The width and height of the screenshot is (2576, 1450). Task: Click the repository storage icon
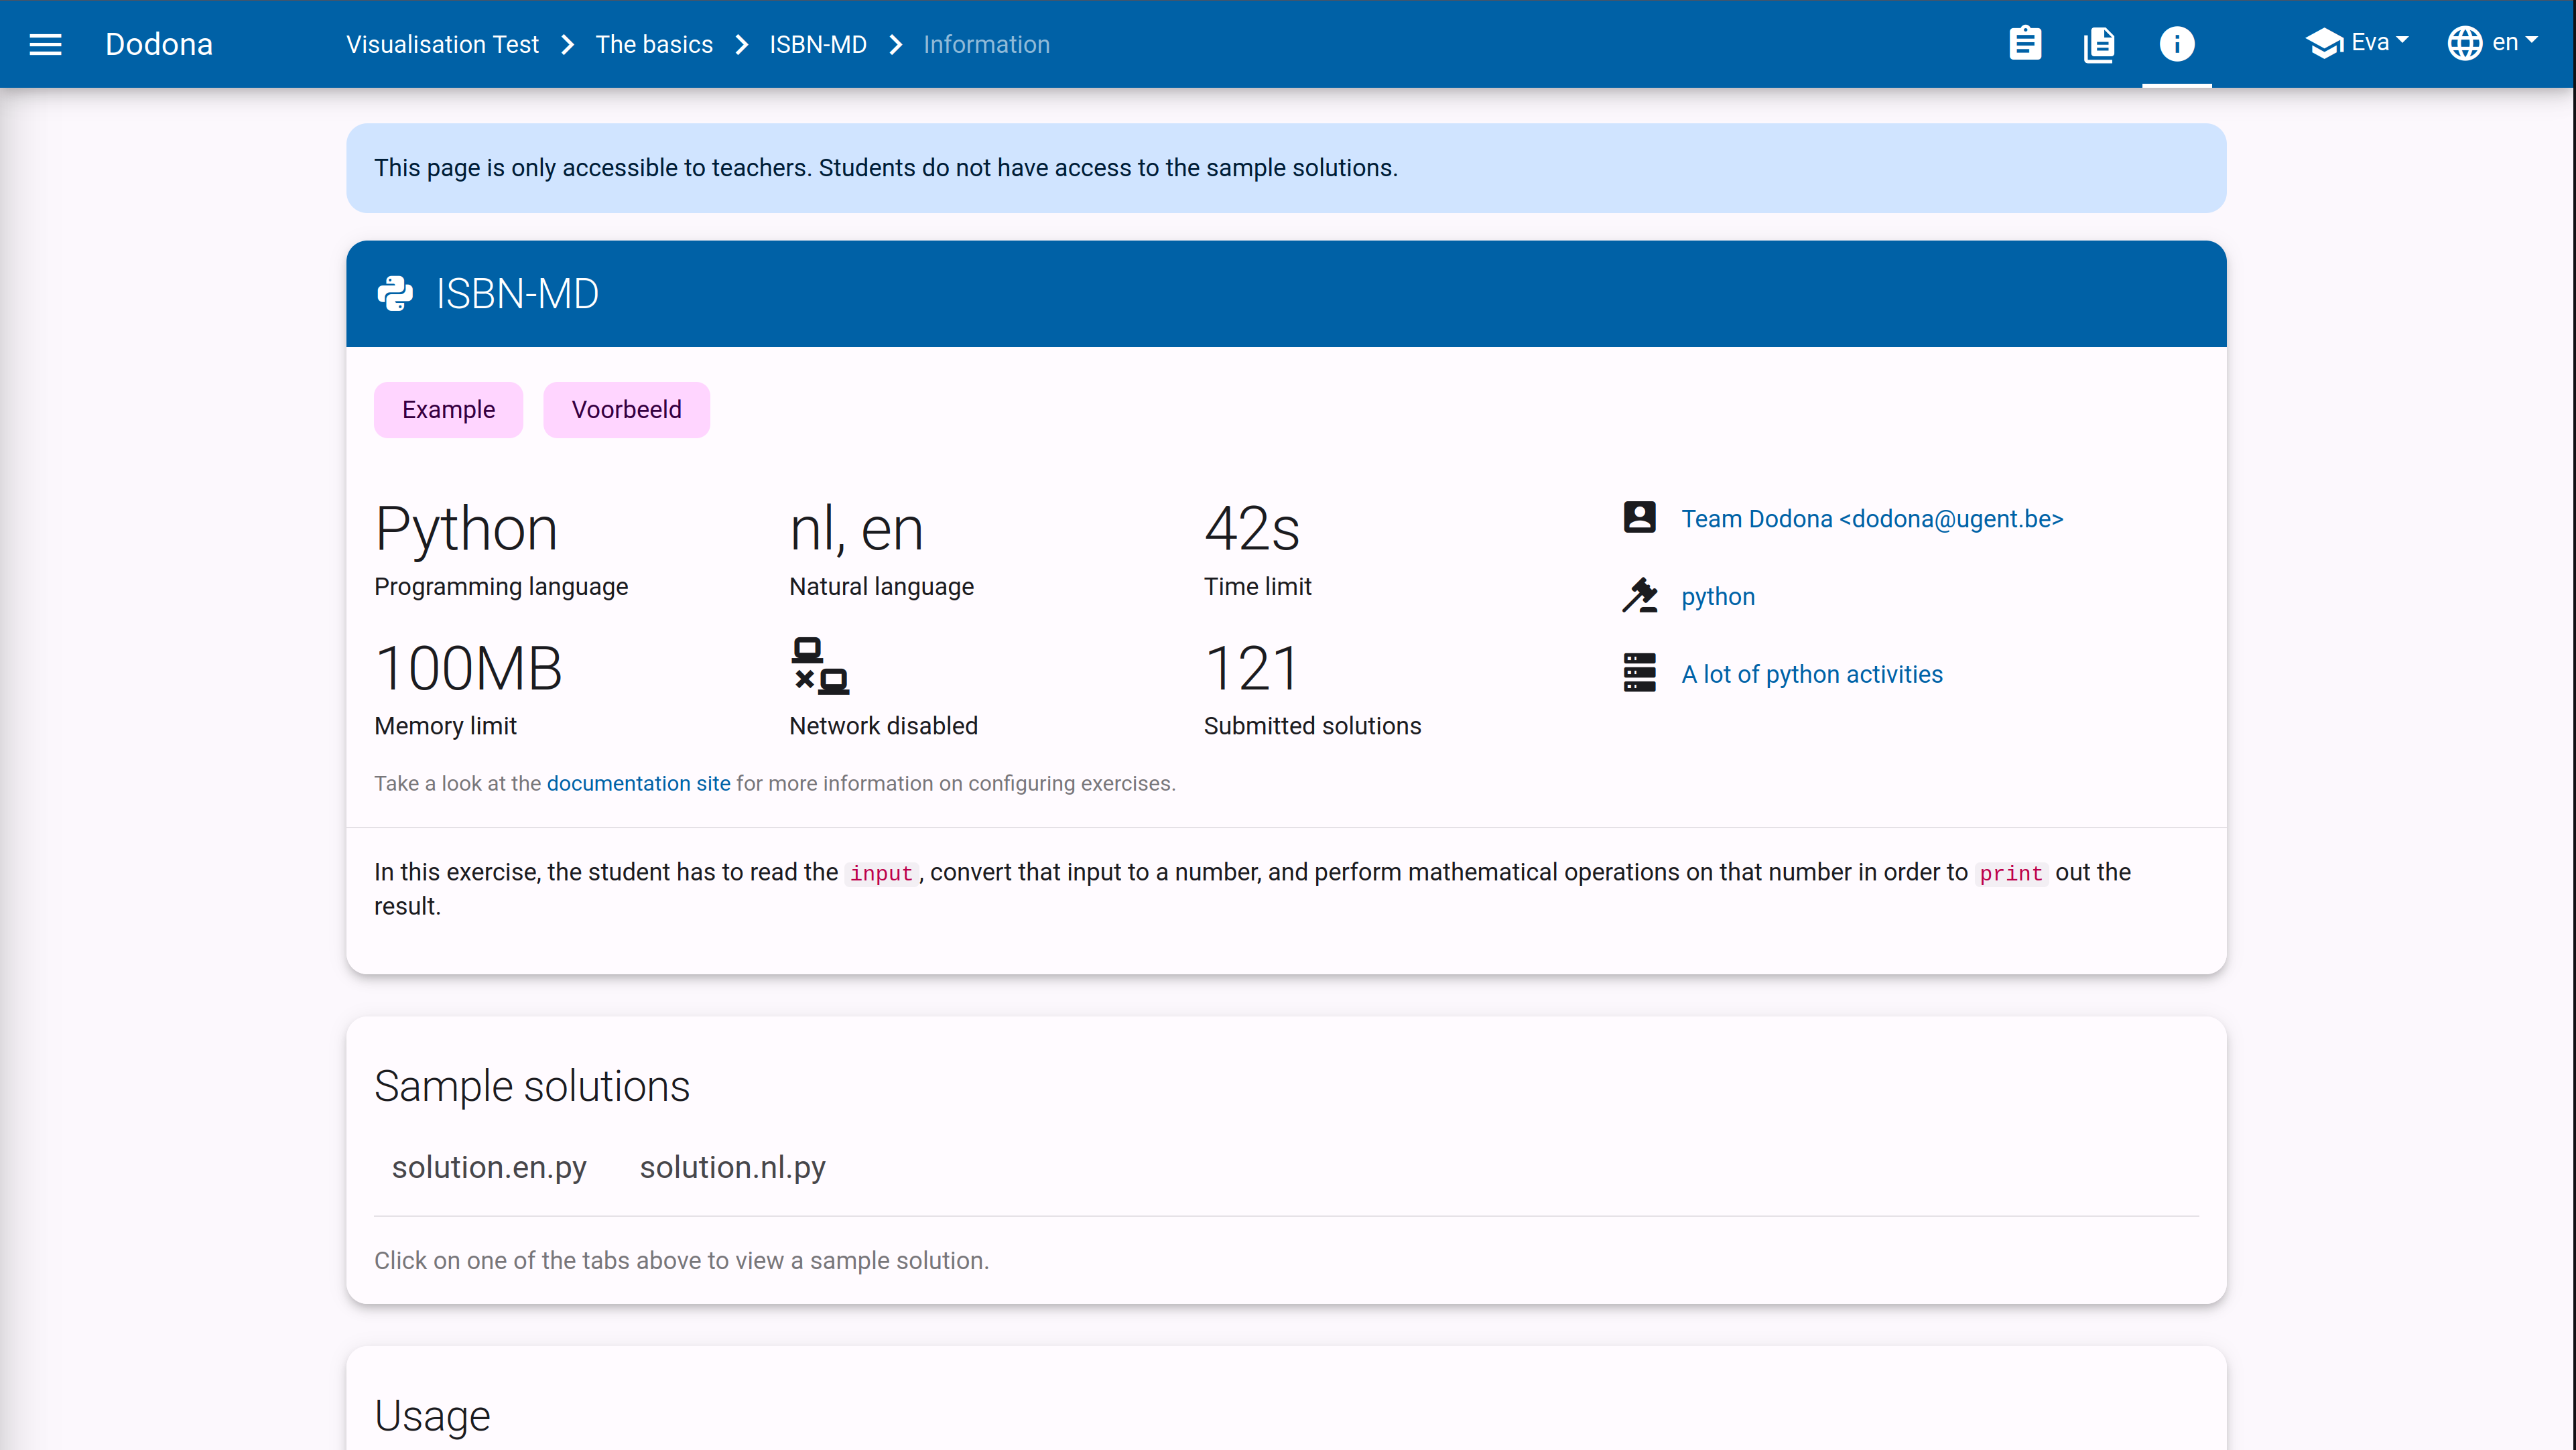pyautogui.click(x=1639, y=672)
